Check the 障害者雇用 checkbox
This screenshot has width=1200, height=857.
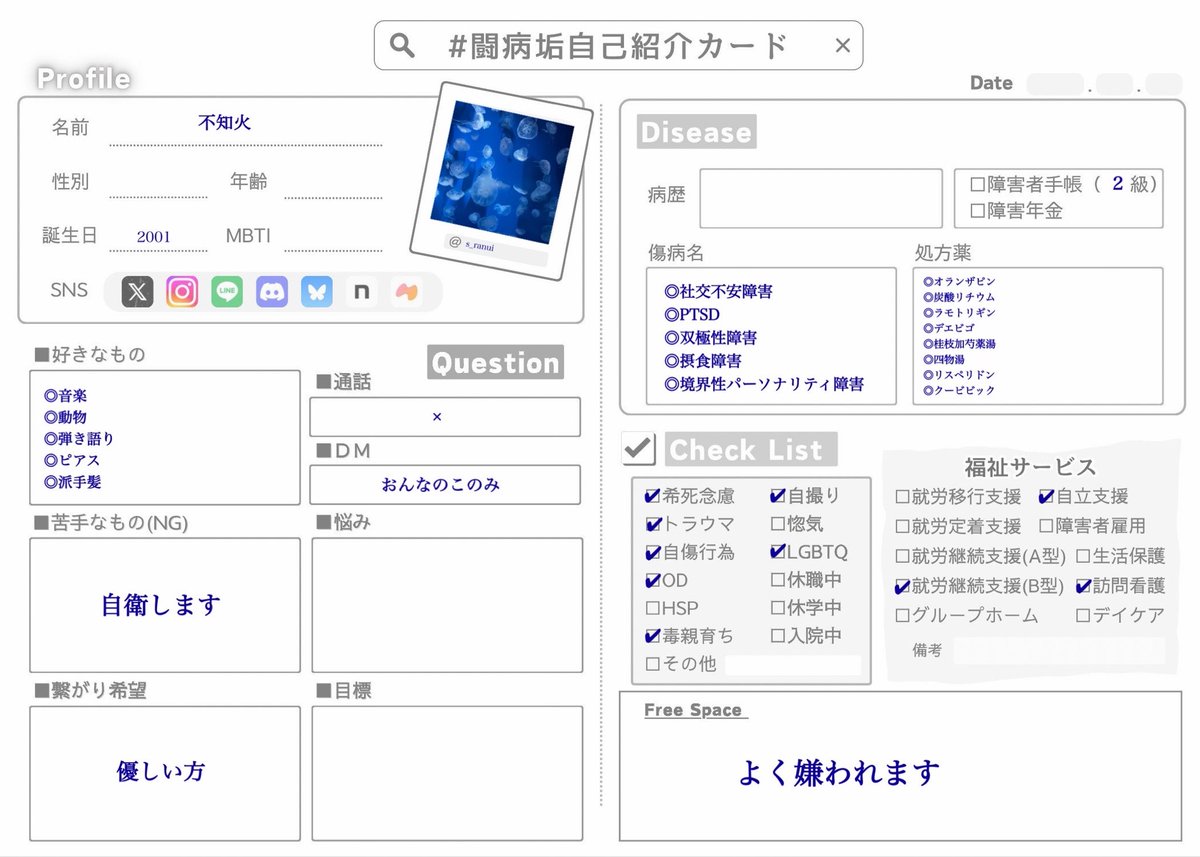(1046, 526)
